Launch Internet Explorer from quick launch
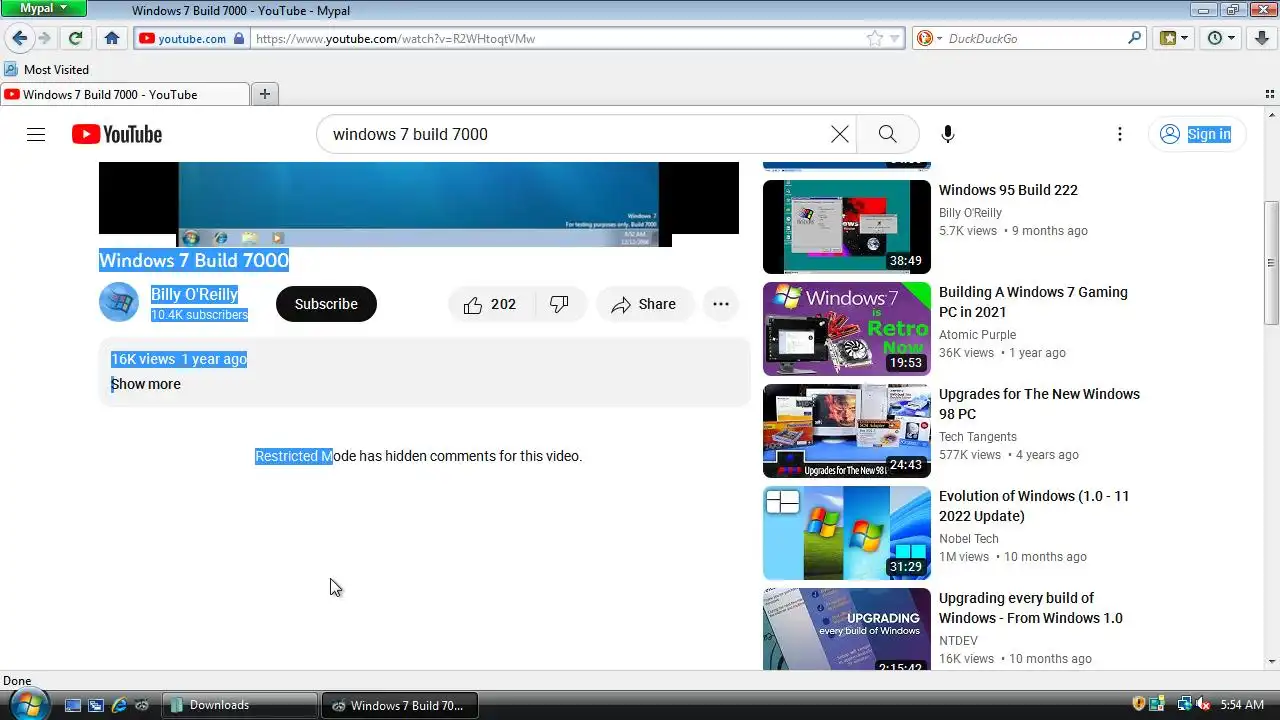The height and width of the screenshot is (720, 1280). (x=119, y=705)
